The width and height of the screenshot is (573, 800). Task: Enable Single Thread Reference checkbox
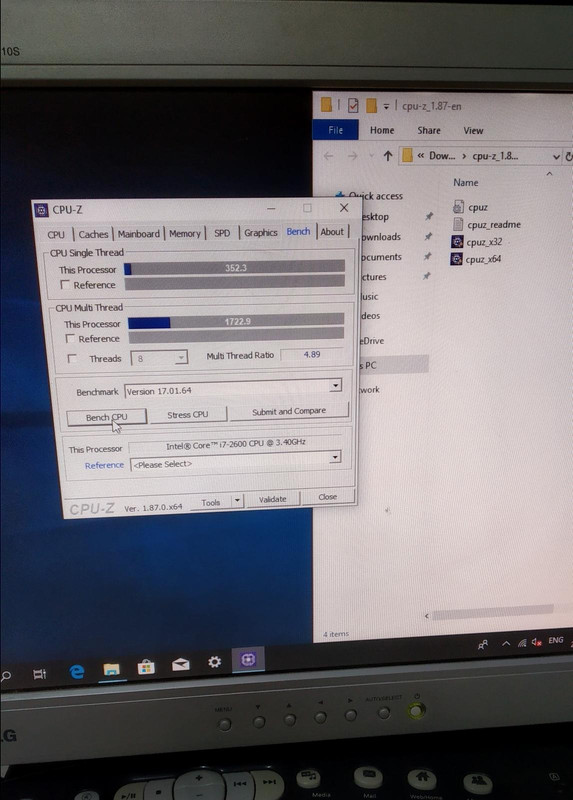point(65,285)
